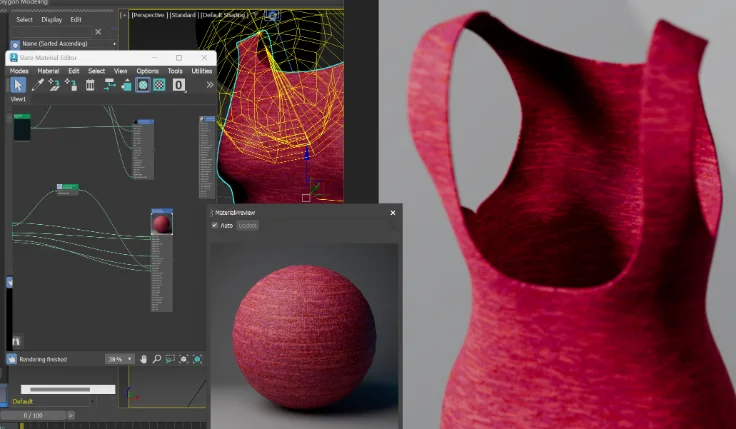Sort by Name (Sorted Ascending) column header

(69, 44)
